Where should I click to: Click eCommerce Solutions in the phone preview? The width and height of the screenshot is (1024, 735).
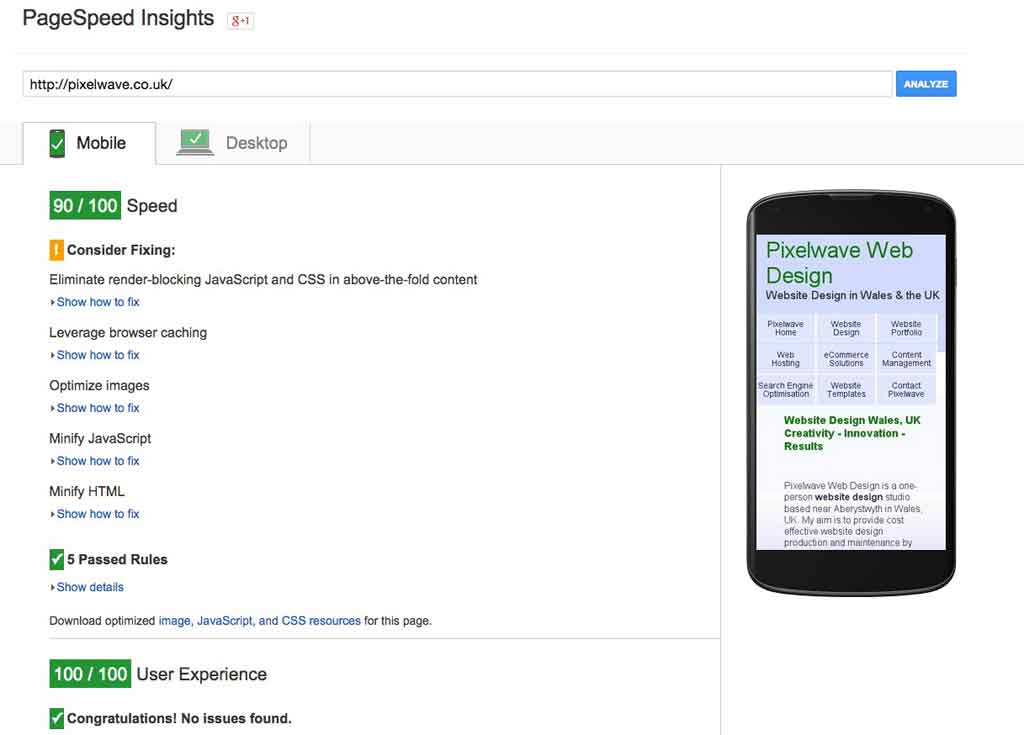(x=846, y=359)
